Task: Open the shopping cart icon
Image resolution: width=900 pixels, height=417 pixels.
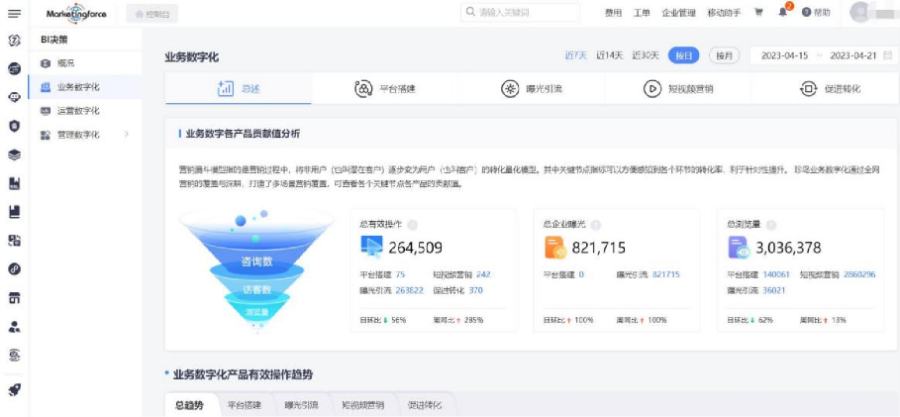Action: point(759,13)
